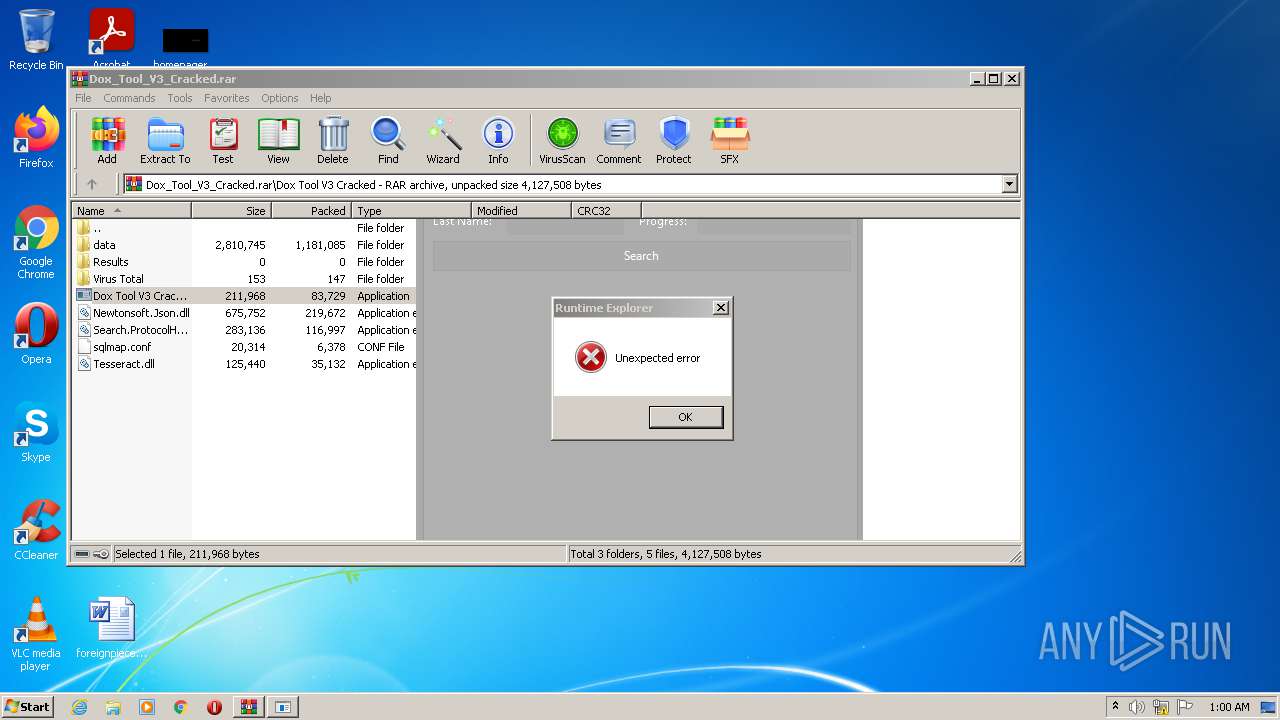Click the Delete trash icon in toolbar
The image size is (1280, 720).
[333, 140]
